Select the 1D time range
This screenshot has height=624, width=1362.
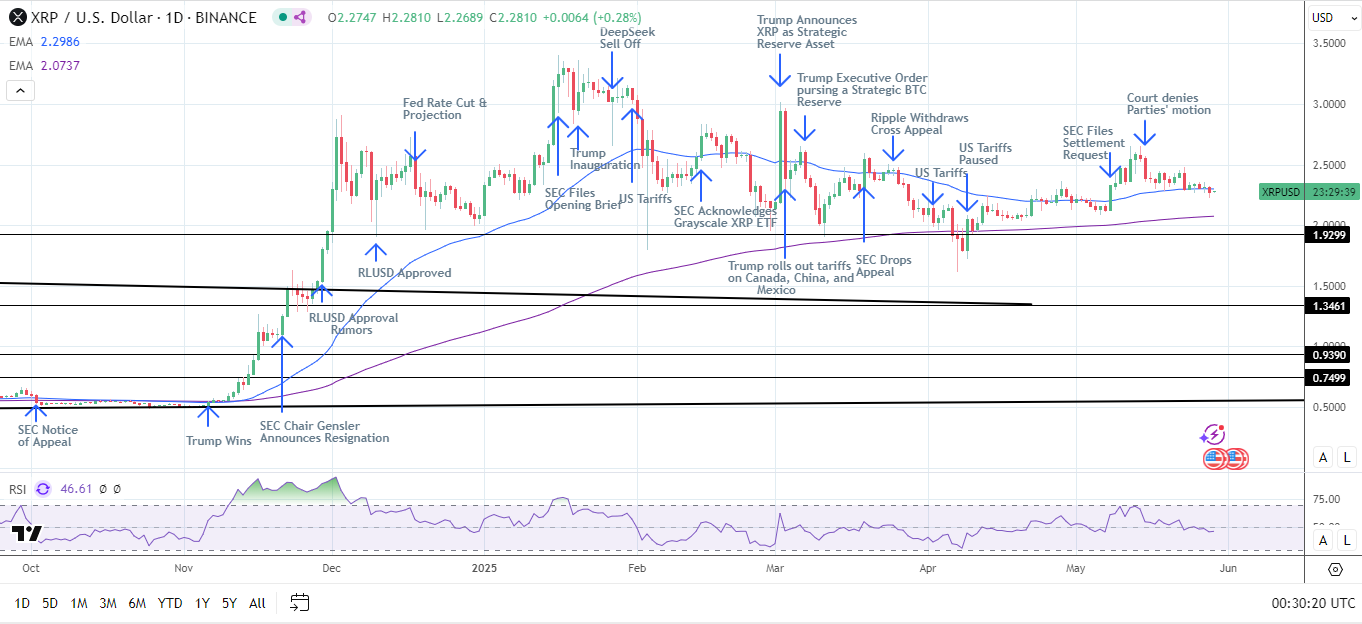[x=22, y=603]
